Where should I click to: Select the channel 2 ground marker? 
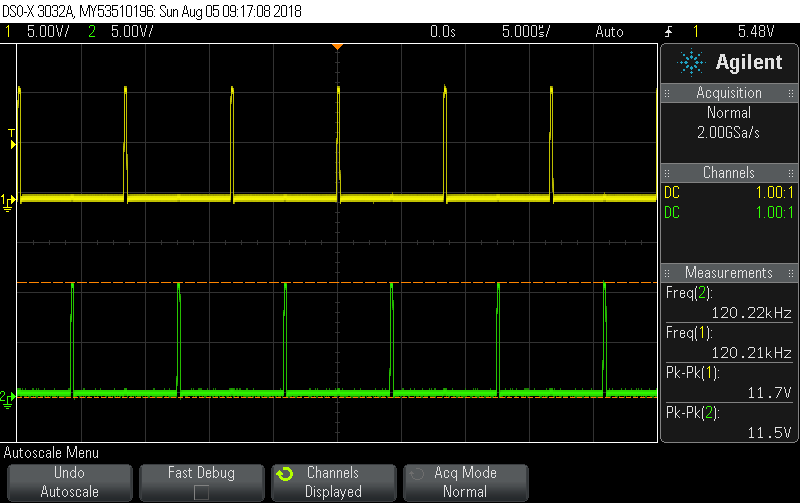pos(7,399)
